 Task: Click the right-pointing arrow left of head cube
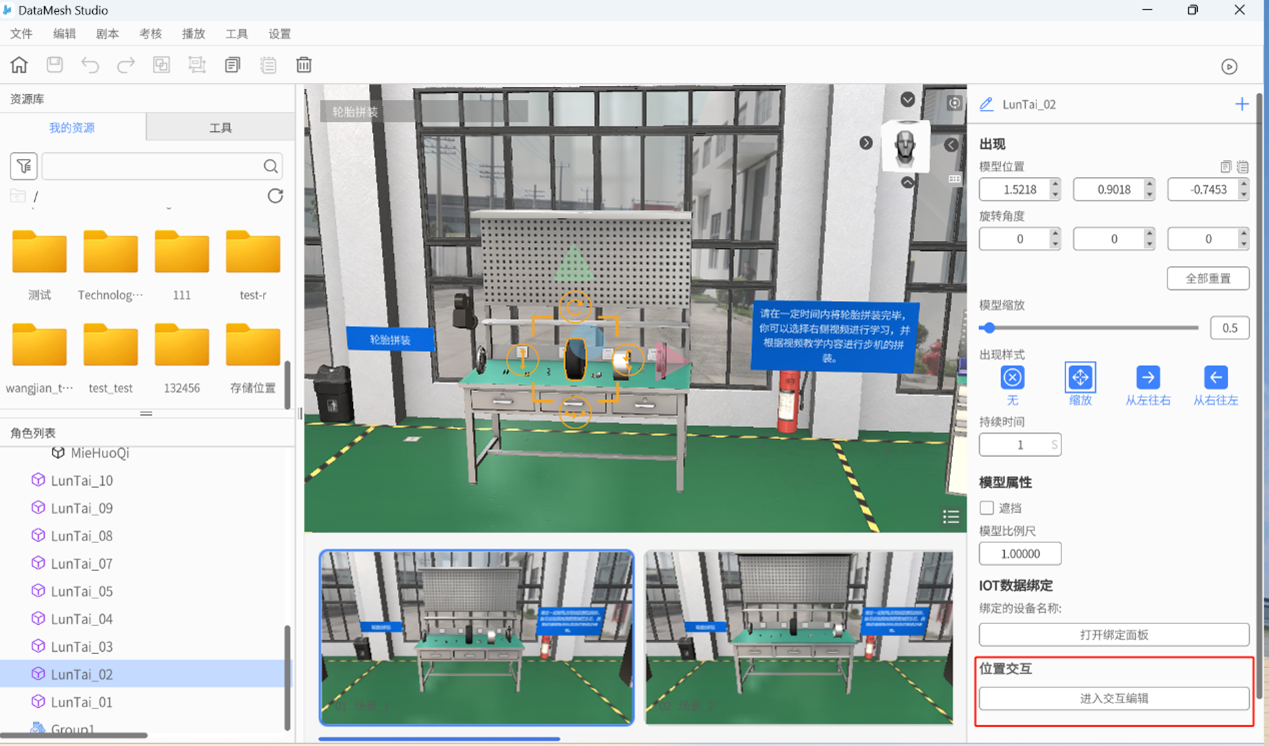(866, 143)
